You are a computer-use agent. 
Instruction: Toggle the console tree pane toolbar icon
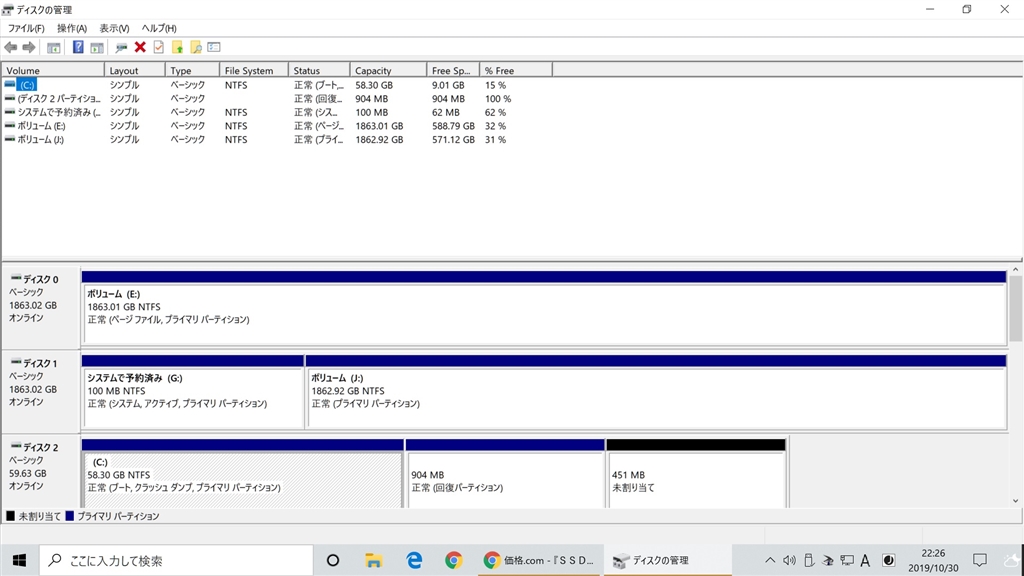click(x=54, y=47)
